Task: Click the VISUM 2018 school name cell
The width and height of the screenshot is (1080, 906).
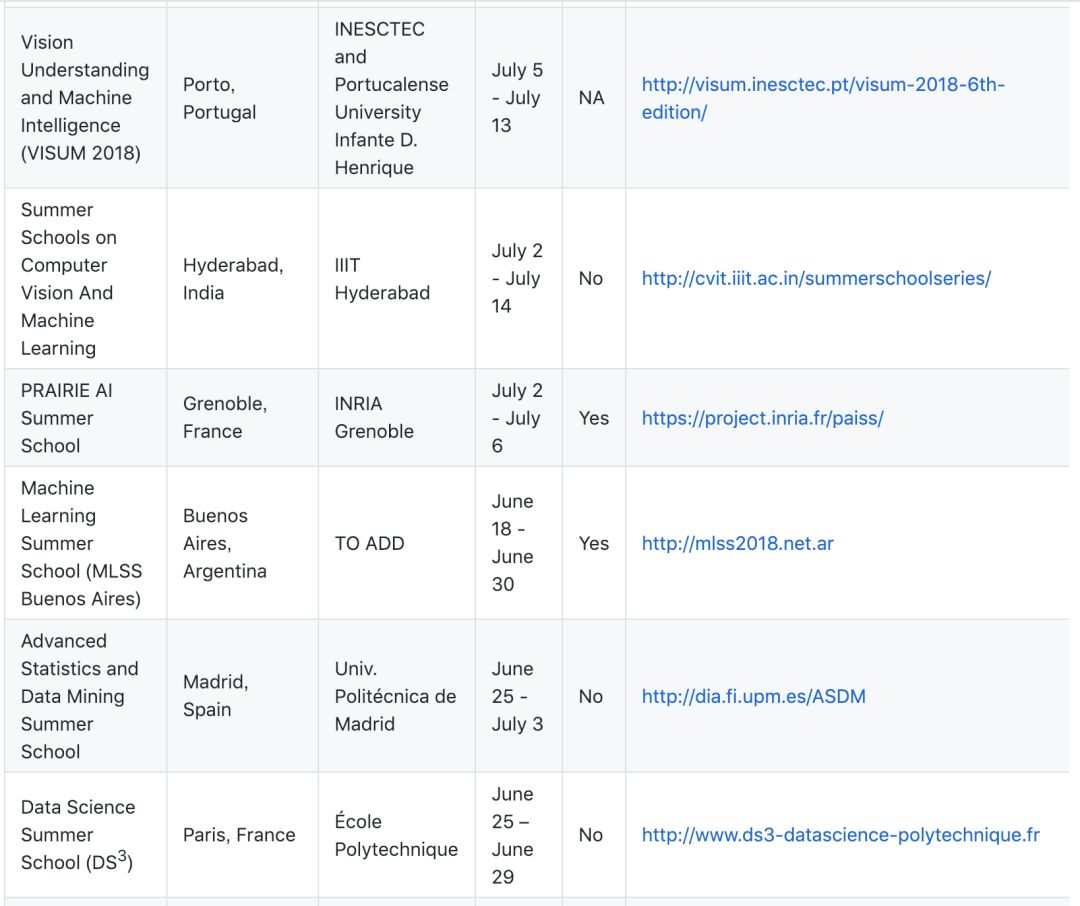Action: pyautogui.click(x=84, y=98)
